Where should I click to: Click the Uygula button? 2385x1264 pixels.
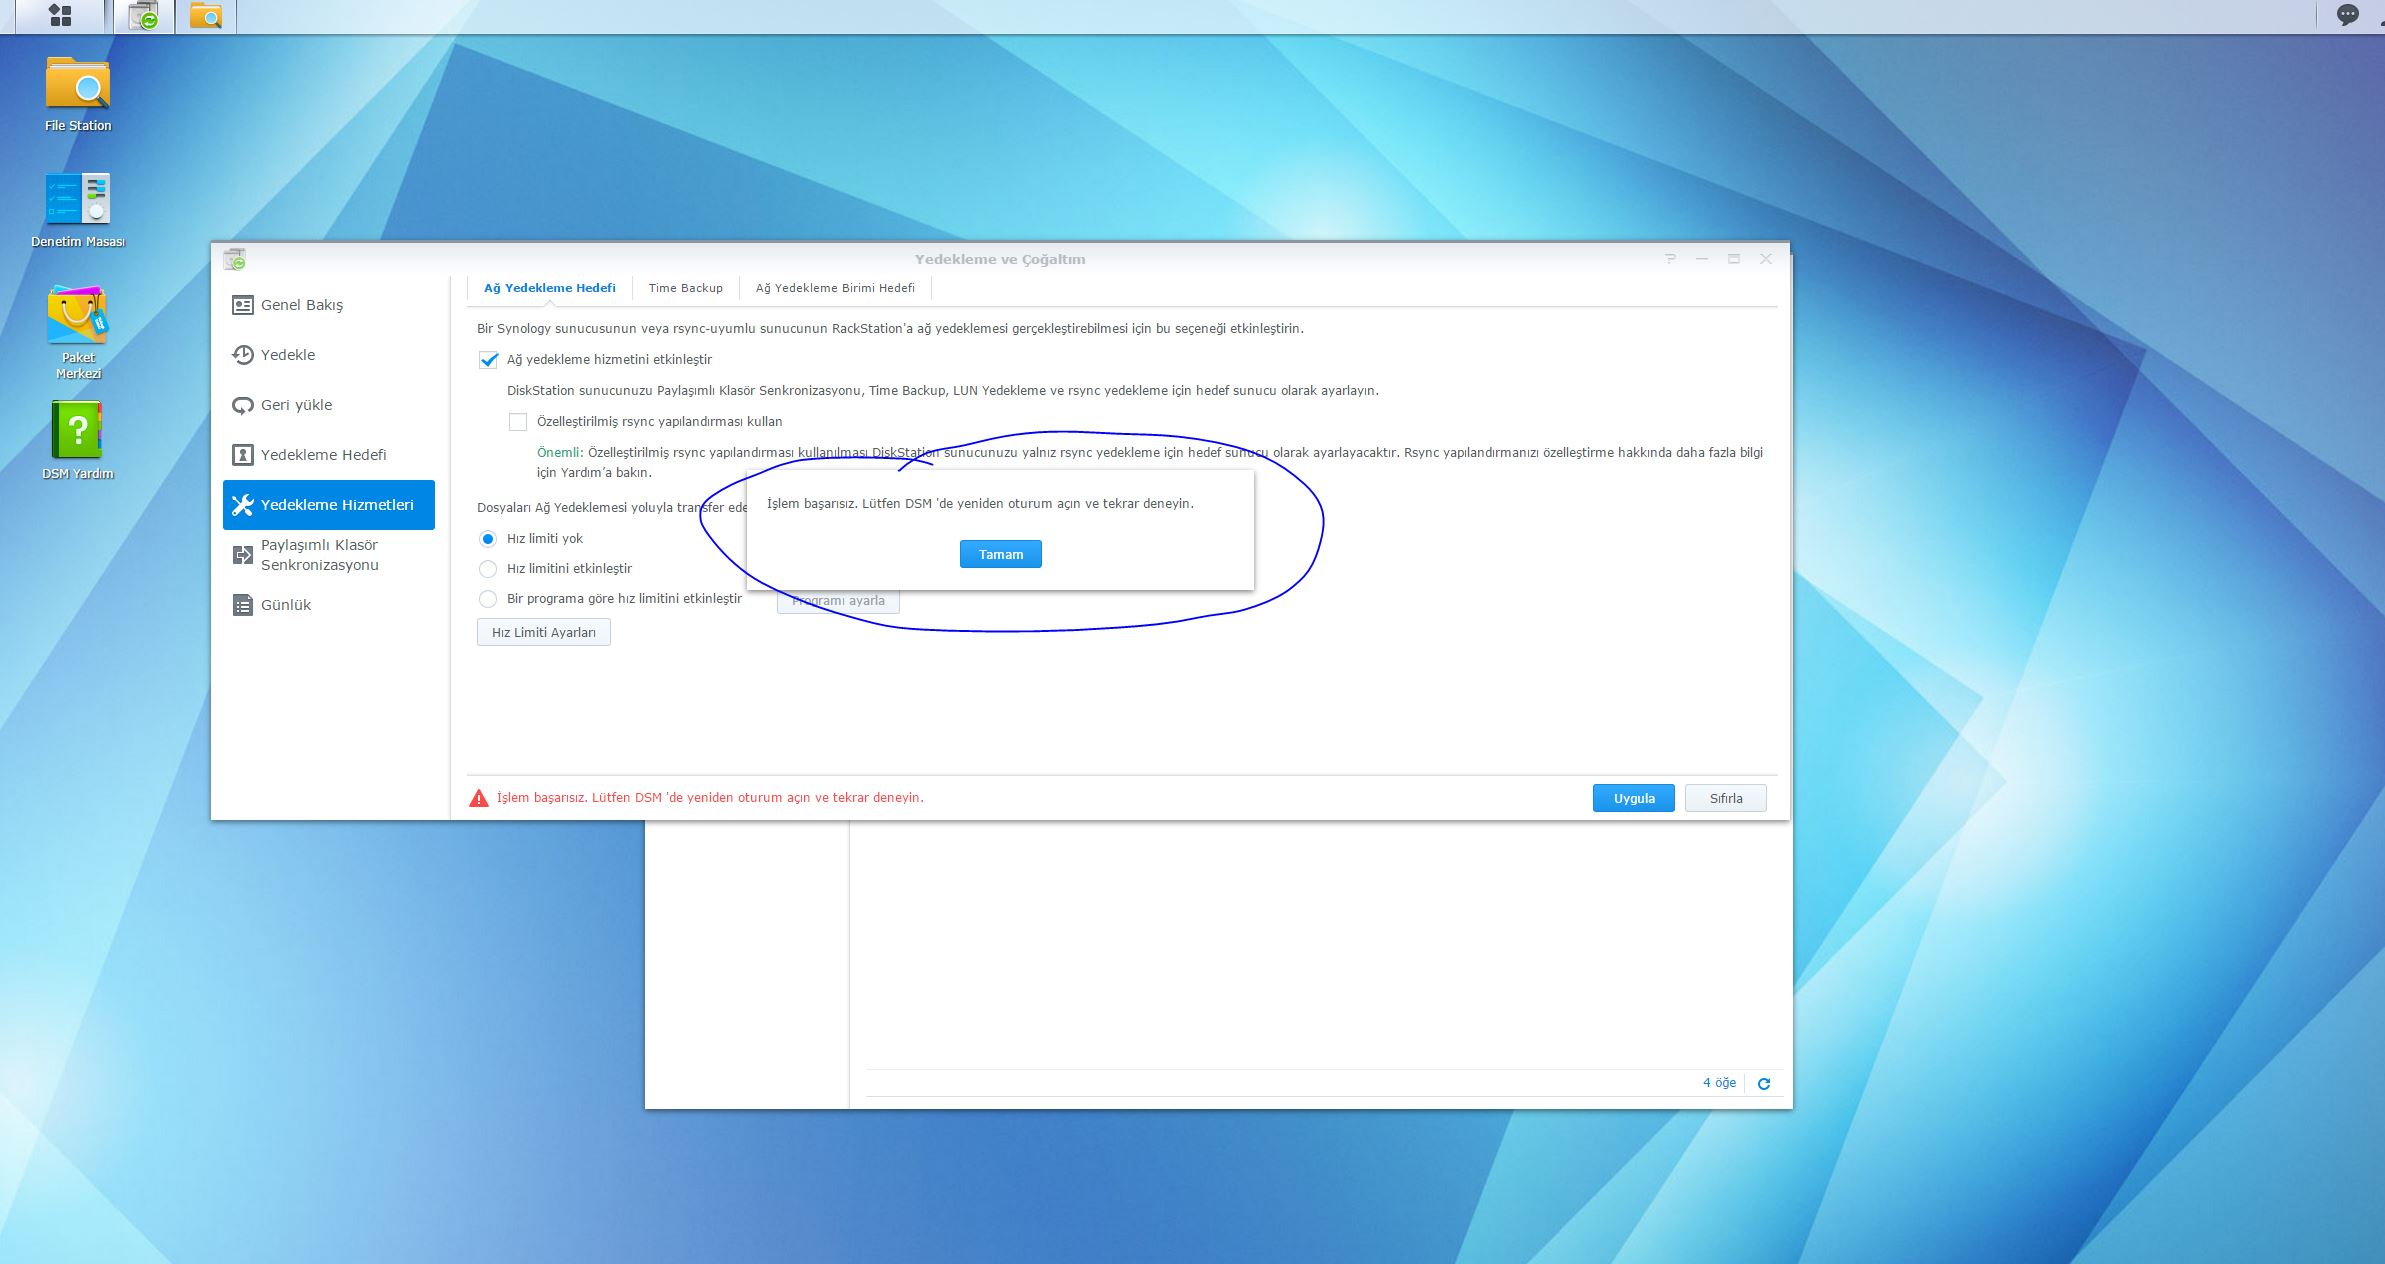click(1633, 798)
